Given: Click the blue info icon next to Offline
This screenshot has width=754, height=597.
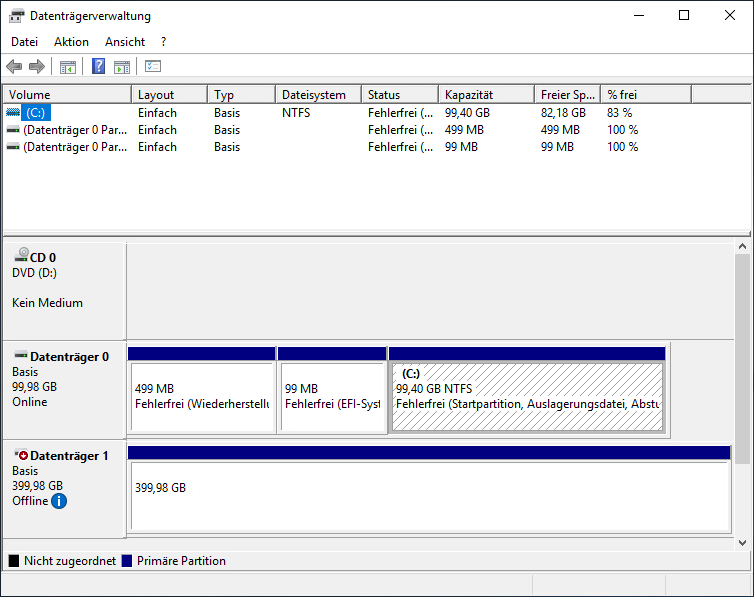Looking at the screenshot, I should pos(59,501).
